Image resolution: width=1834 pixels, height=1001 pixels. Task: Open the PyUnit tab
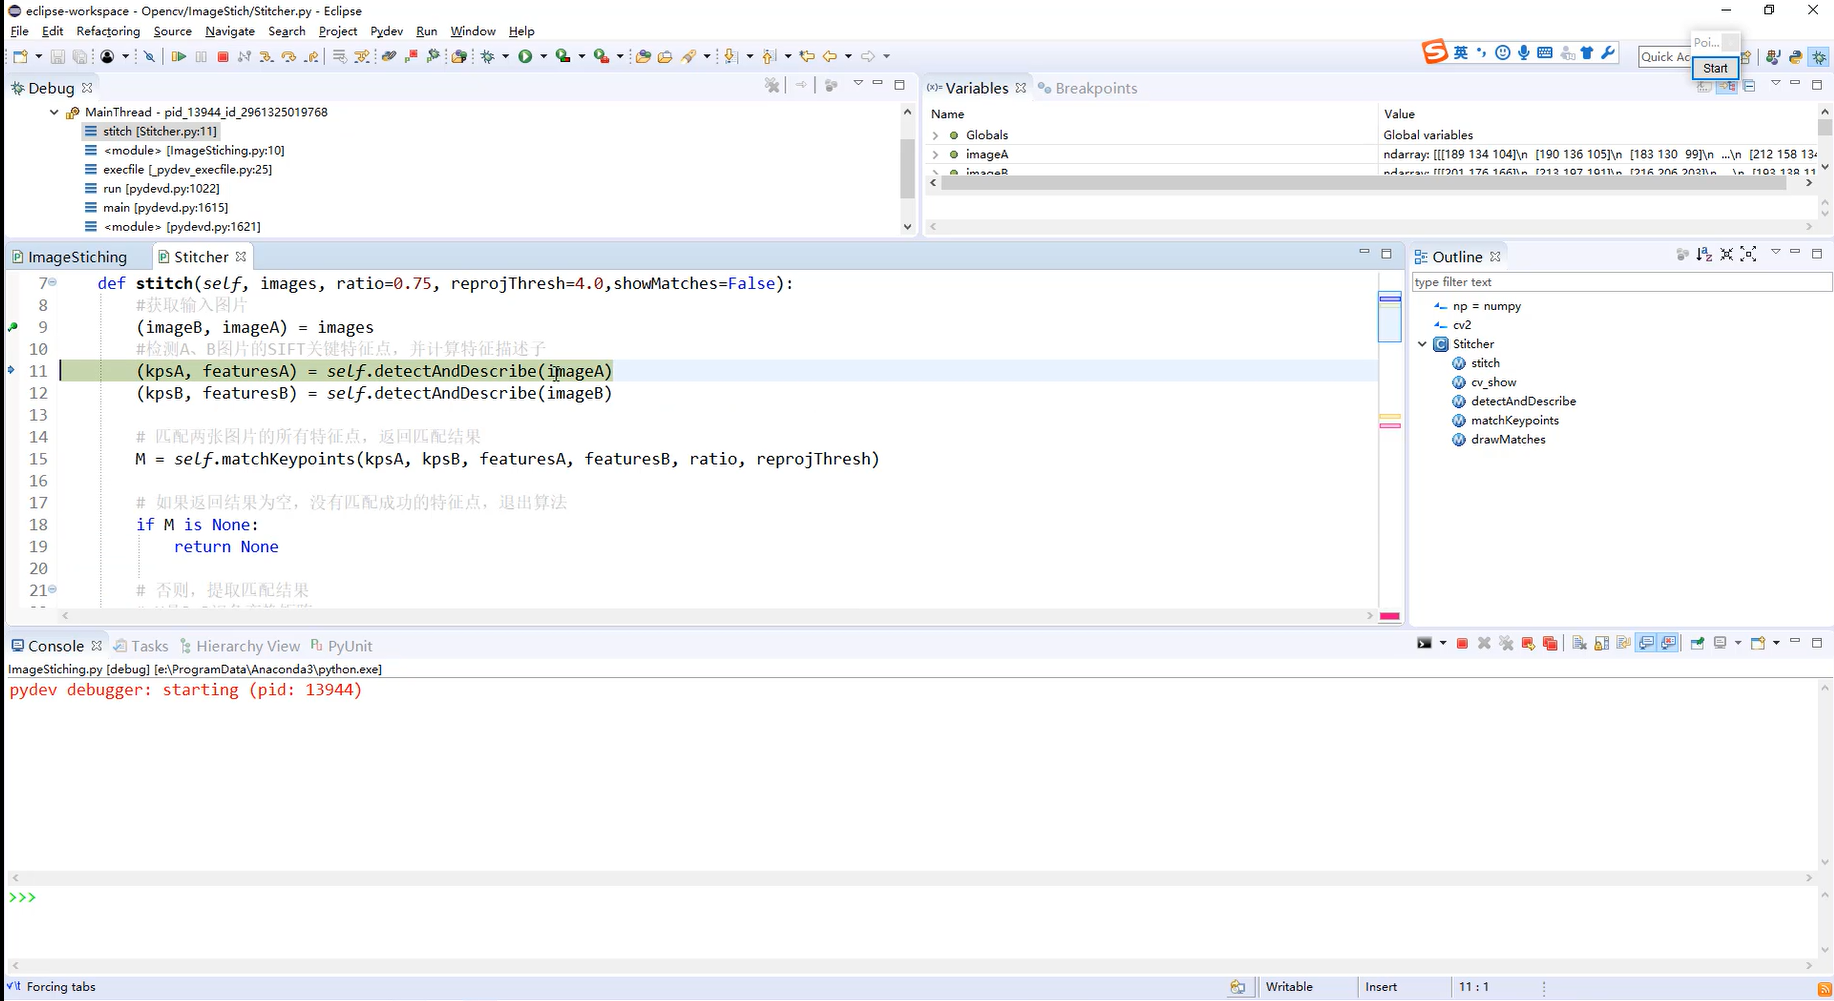coord(341,646)
